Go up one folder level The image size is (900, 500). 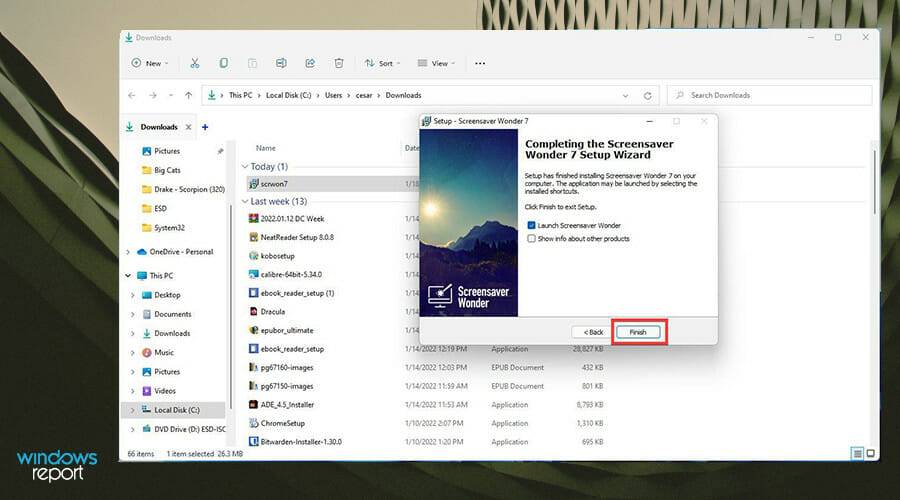tap(188, 95)
